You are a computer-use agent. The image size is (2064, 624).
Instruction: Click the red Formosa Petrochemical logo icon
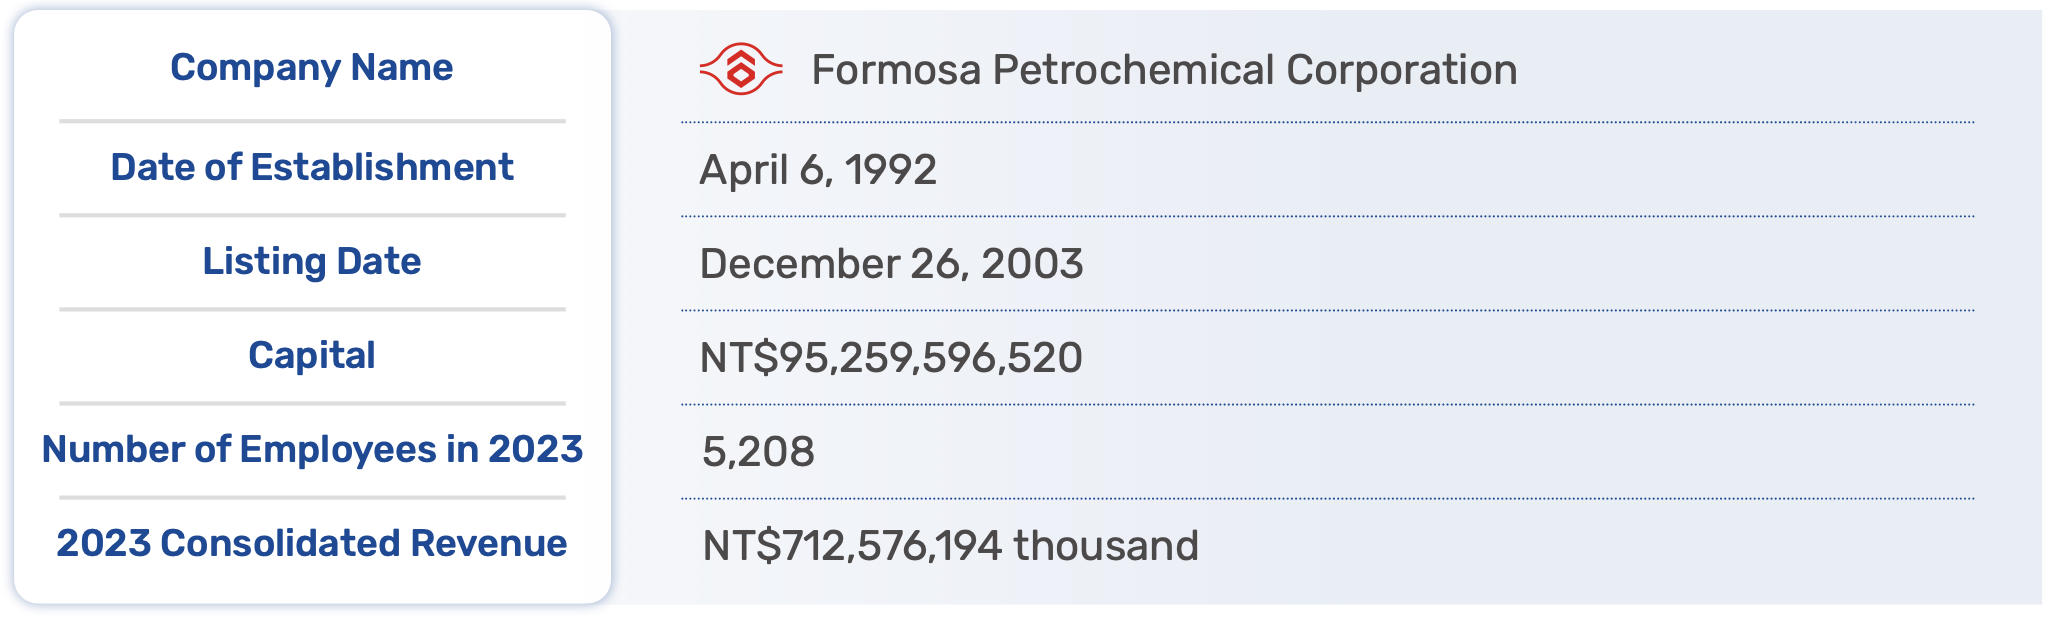click(x=740, y=69)
